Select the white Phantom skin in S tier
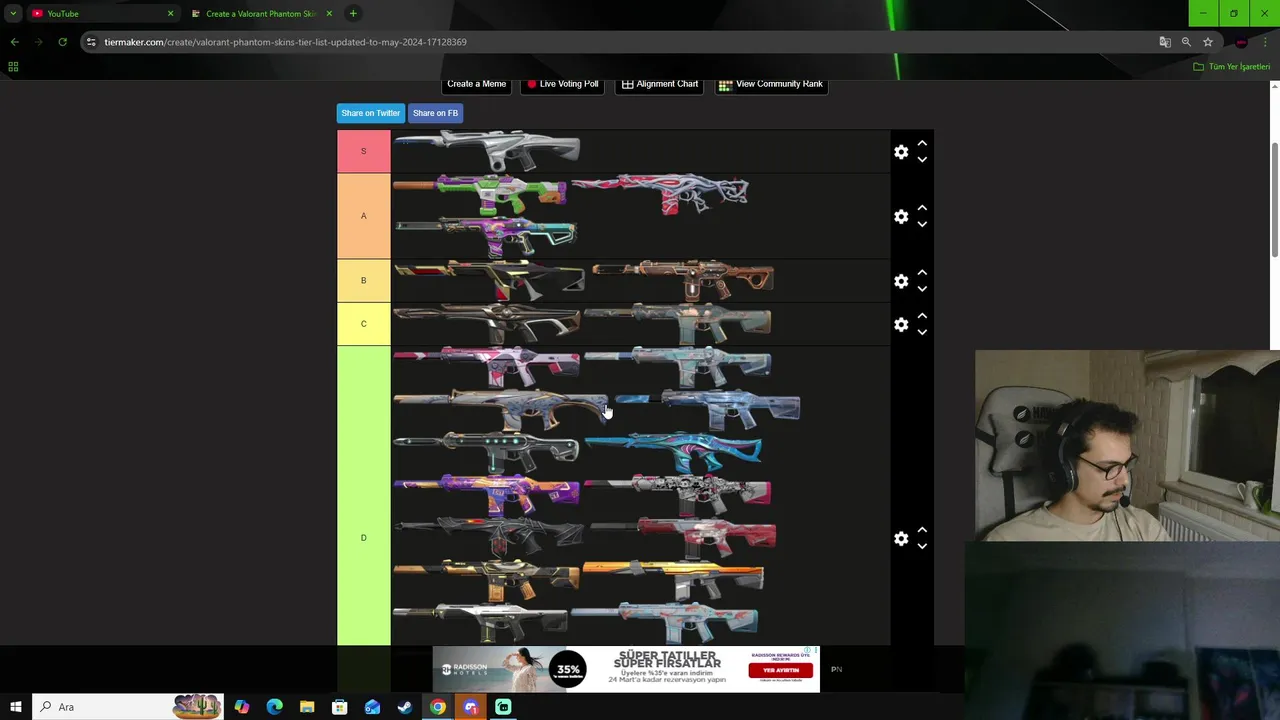This screenshot has width=1280, height=720. 487,151
